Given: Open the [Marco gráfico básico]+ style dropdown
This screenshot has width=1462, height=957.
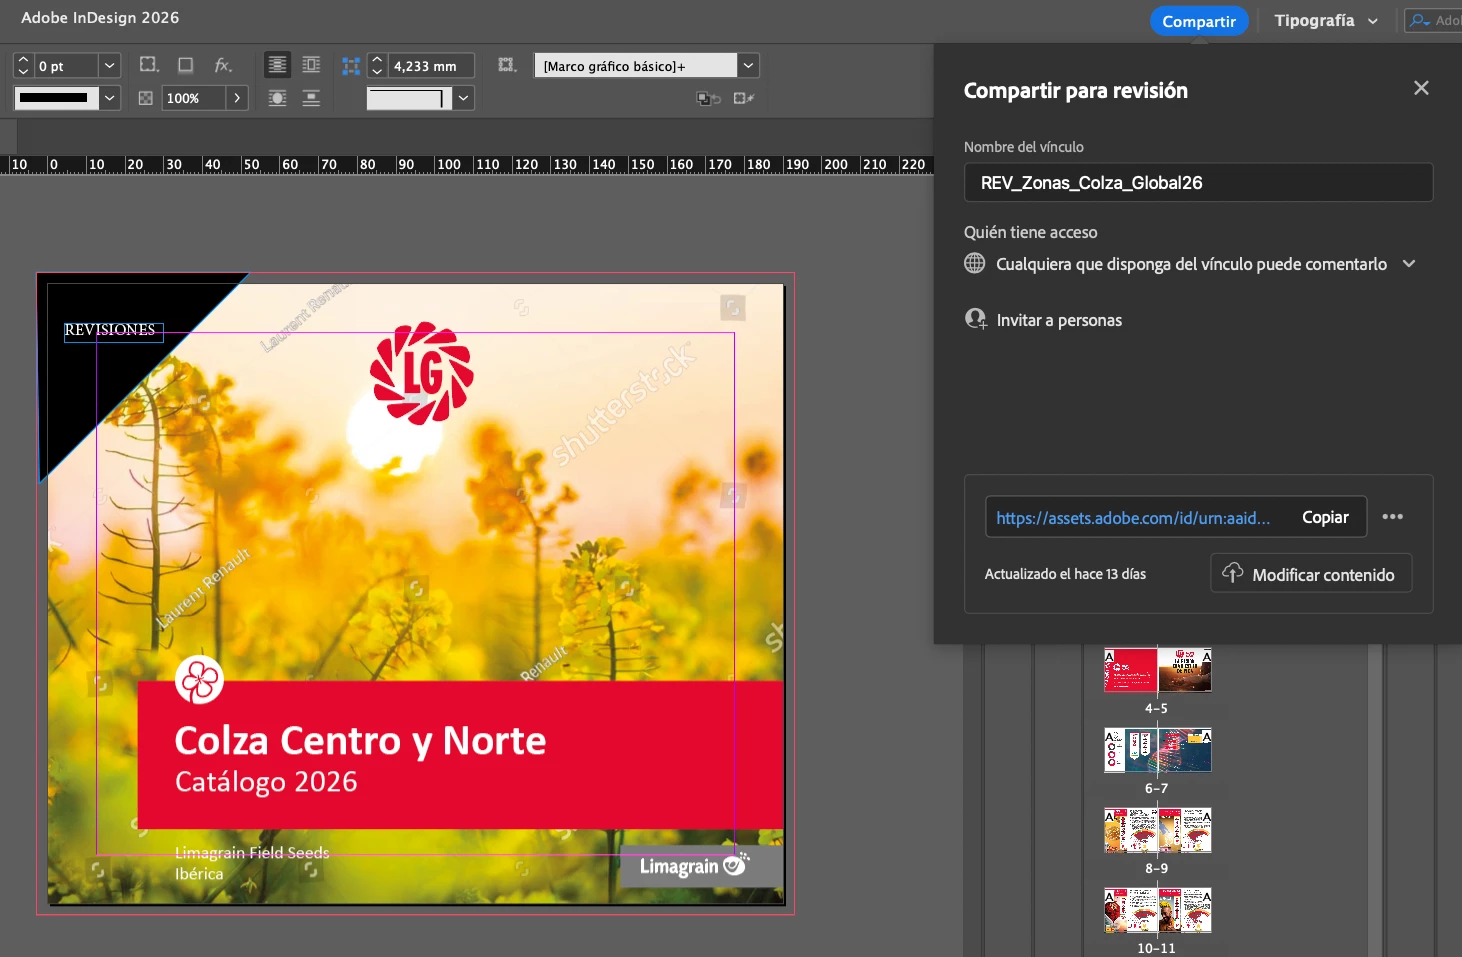Looking at the screenshot, I should pyautogui.click(x=748, y=66).
